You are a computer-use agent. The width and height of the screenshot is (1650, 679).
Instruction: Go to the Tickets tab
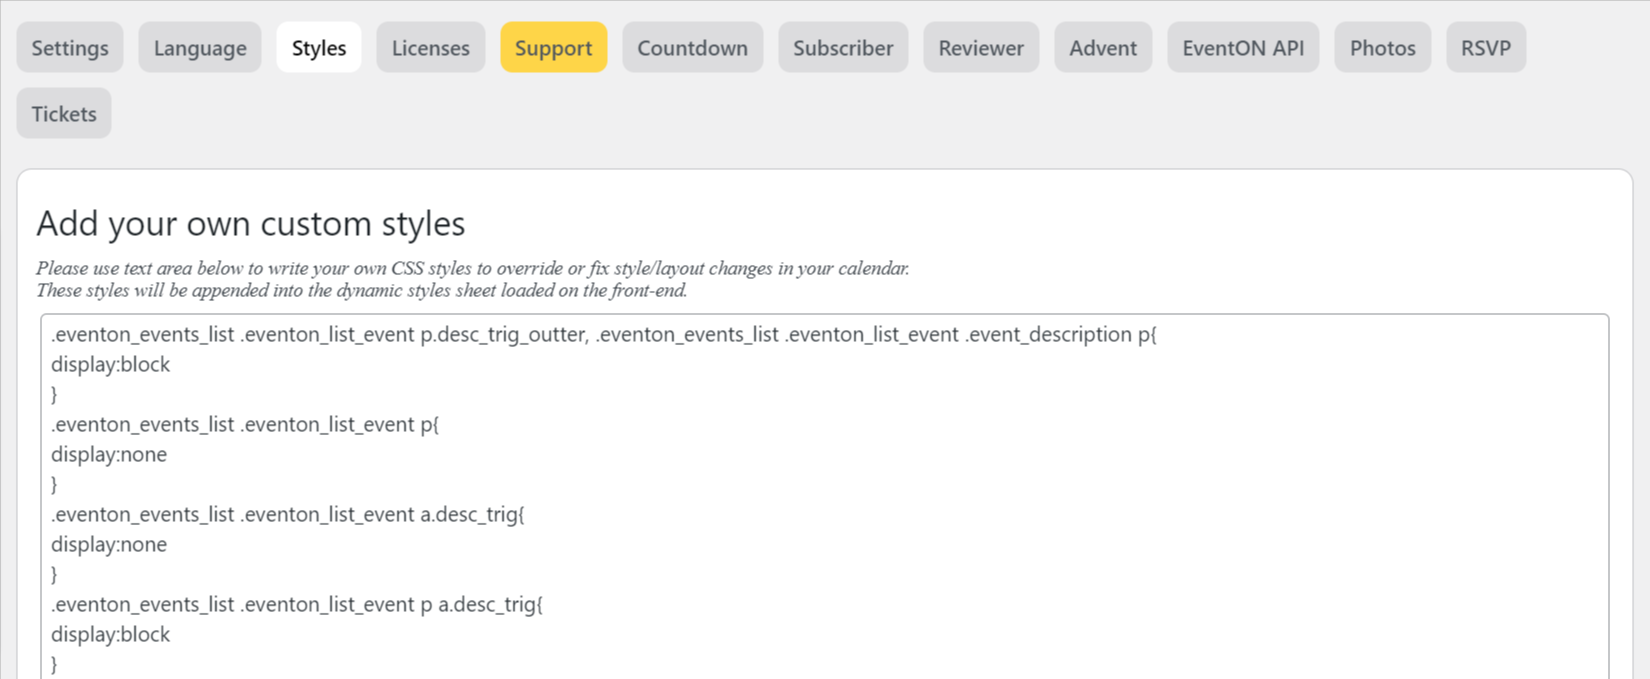coord(64,113)
